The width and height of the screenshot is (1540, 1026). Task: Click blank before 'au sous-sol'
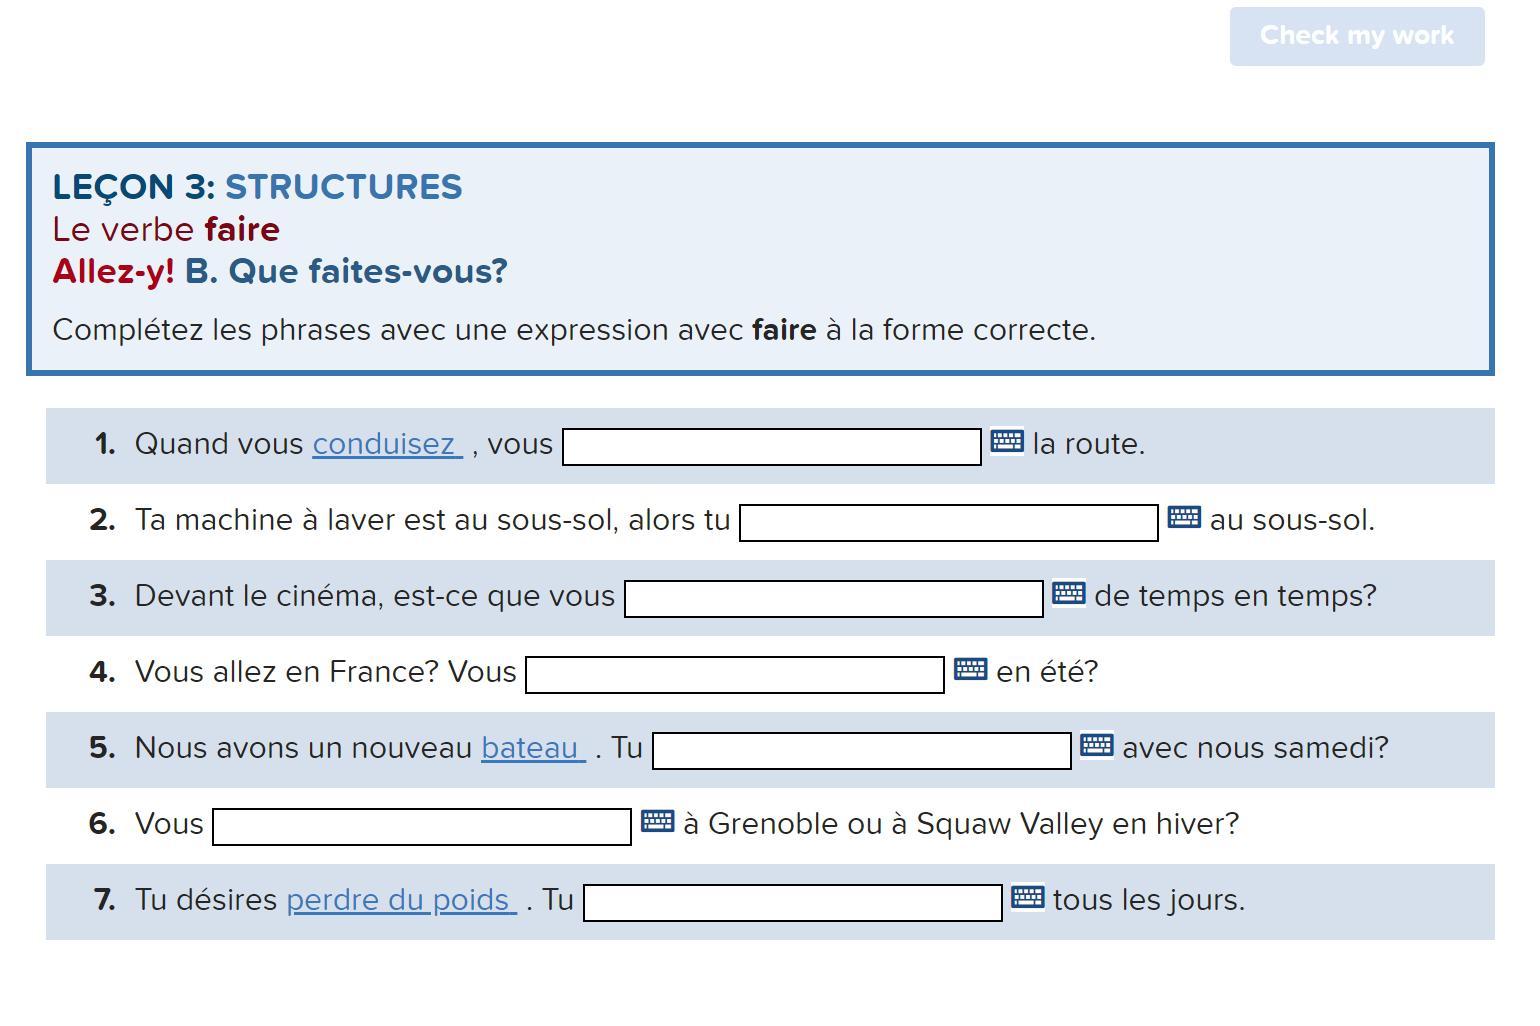[x=948, y=523]
